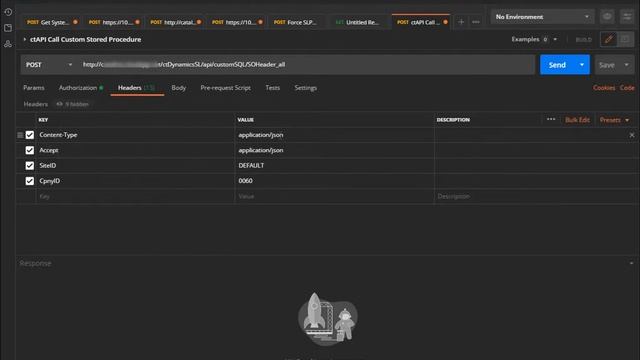Expand the Save button arrow options
Viewport: 640px width, 360px height.
click(x=627, y=65)
